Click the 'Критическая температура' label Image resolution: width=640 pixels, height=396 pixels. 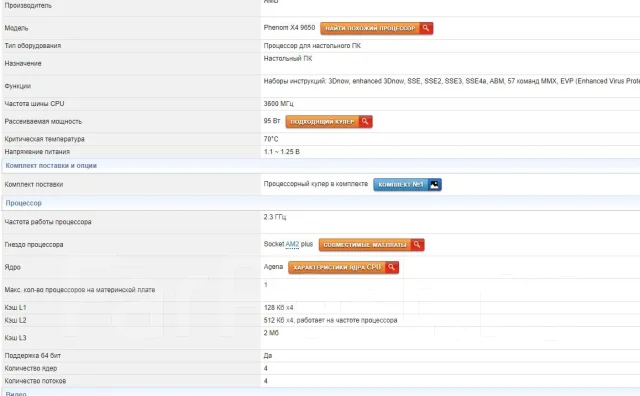point(44,139)
